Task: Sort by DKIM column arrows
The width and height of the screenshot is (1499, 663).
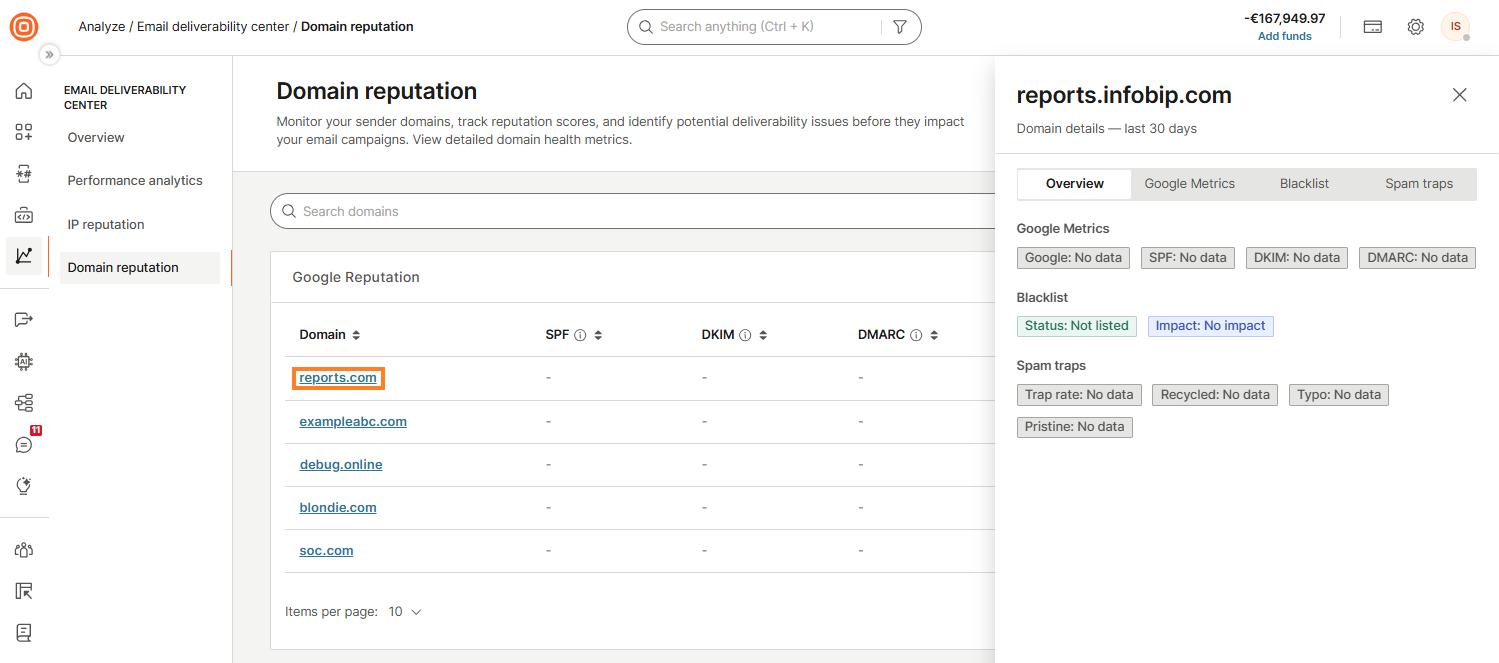Action: pos(763,335)
